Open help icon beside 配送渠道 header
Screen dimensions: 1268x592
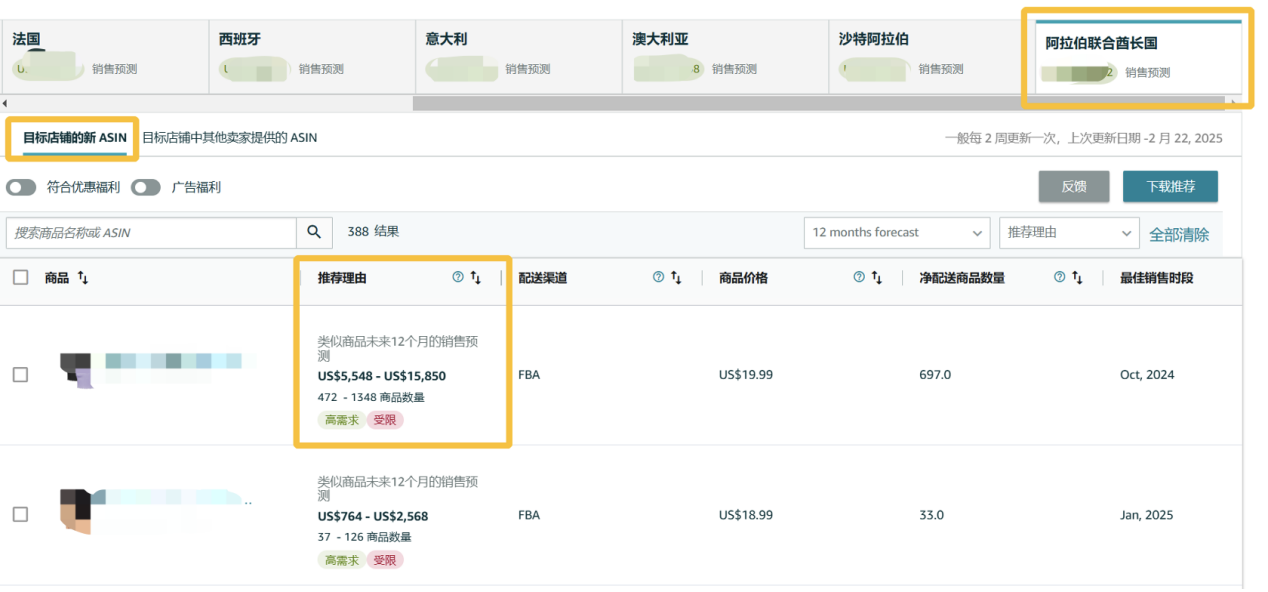pos(658,278)
